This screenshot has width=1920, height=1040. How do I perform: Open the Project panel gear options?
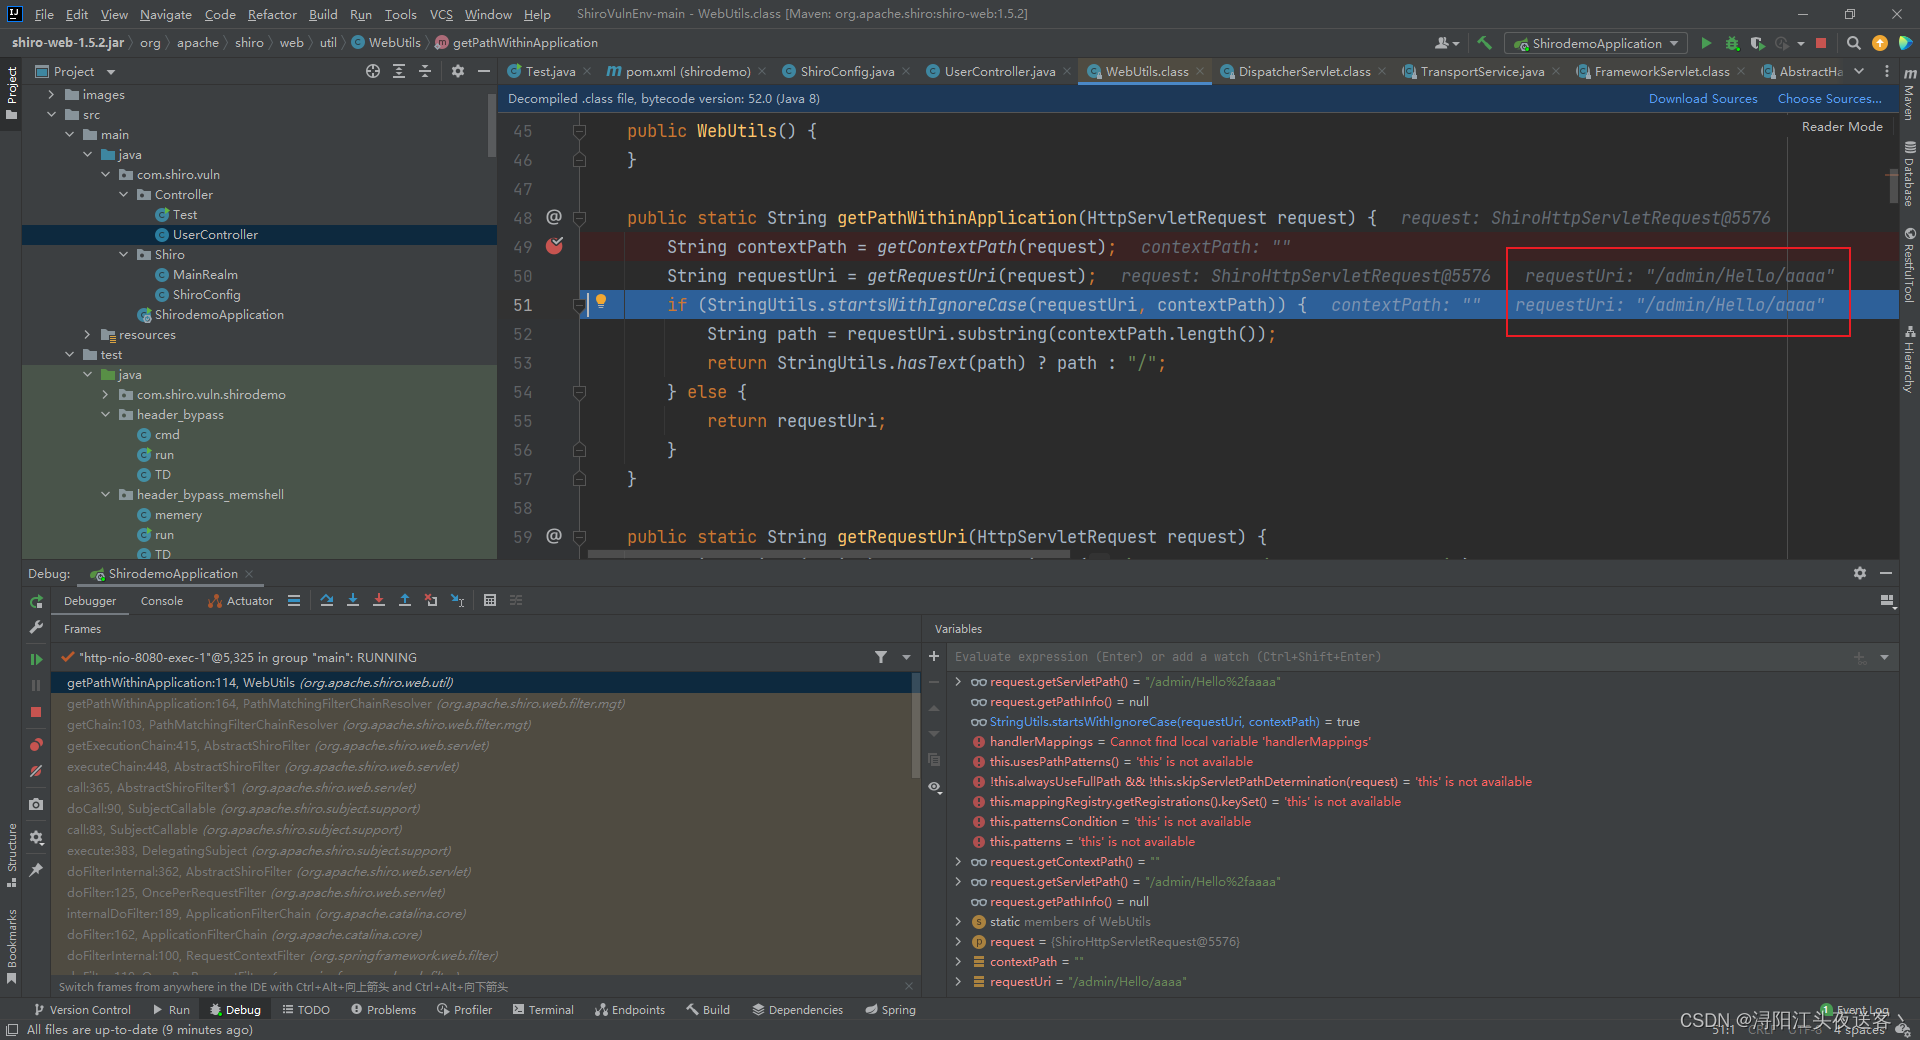[458, 71]
